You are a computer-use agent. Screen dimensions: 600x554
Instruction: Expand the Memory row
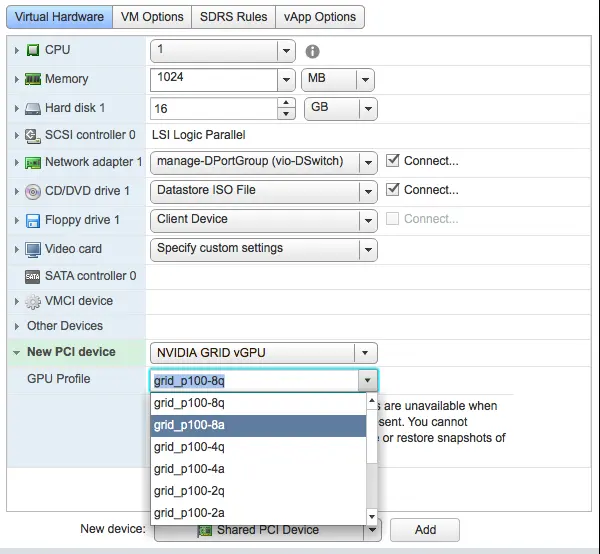(x=16, y=79)
